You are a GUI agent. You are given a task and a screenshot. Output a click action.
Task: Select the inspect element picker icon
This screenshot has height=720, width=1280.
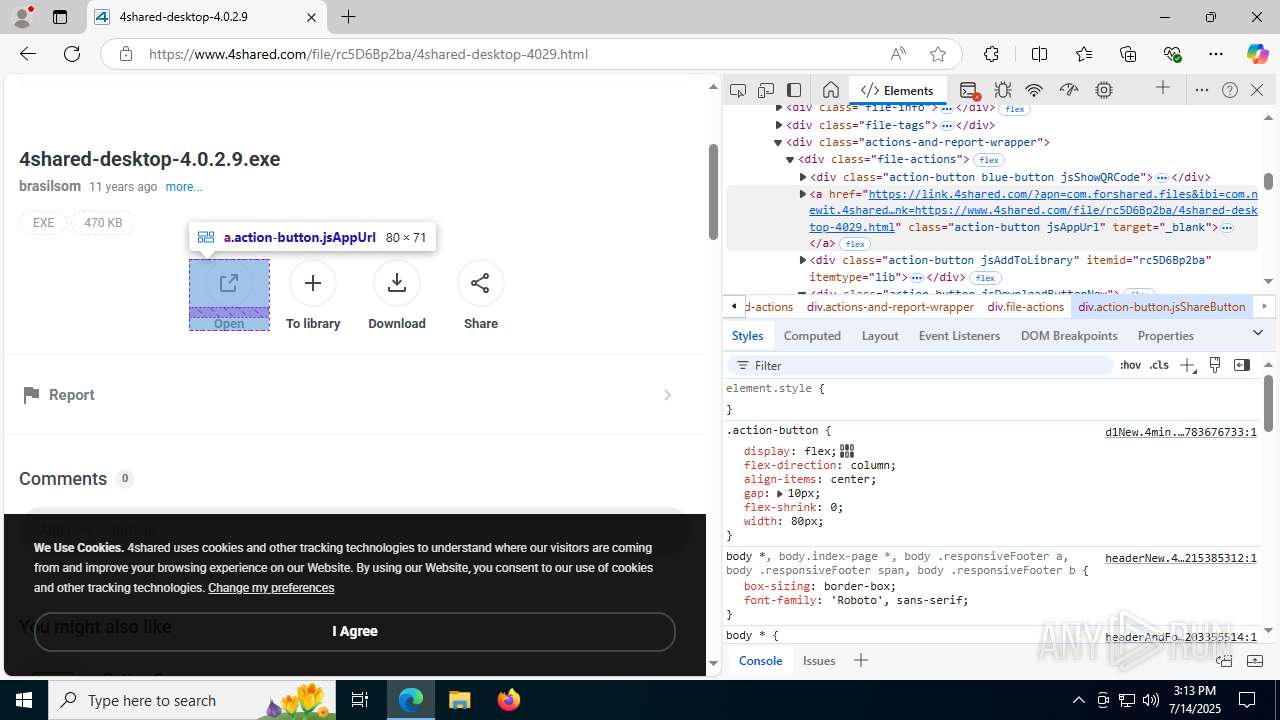[x=738, y=90]
